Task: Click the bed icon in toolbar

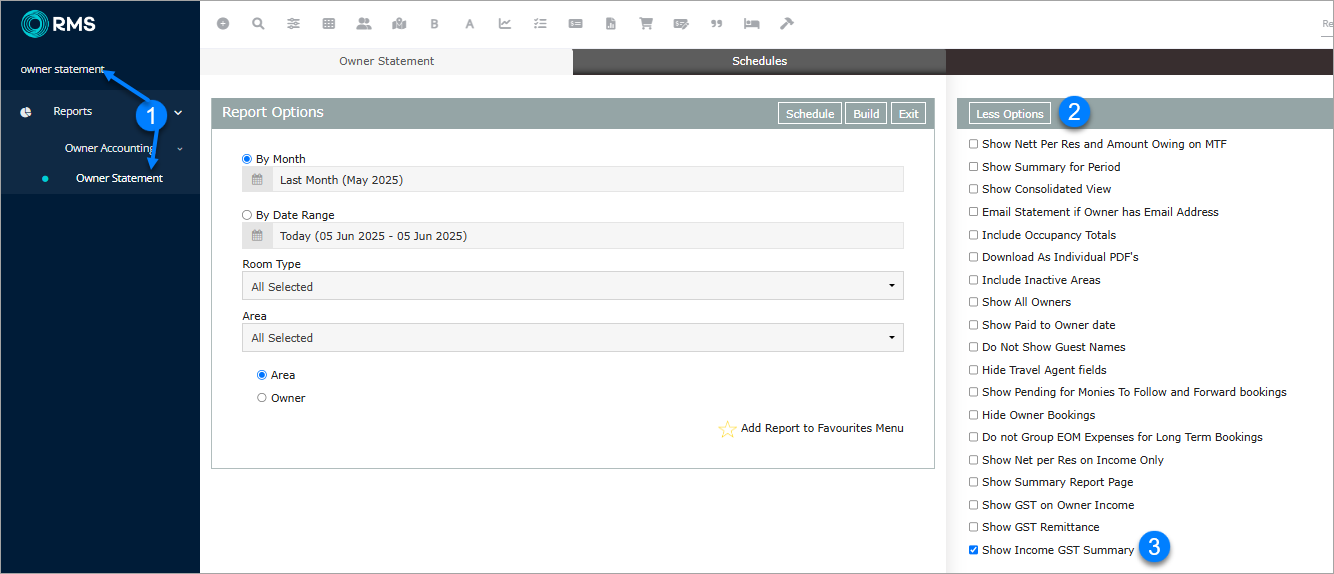Action: pos(752,24)
